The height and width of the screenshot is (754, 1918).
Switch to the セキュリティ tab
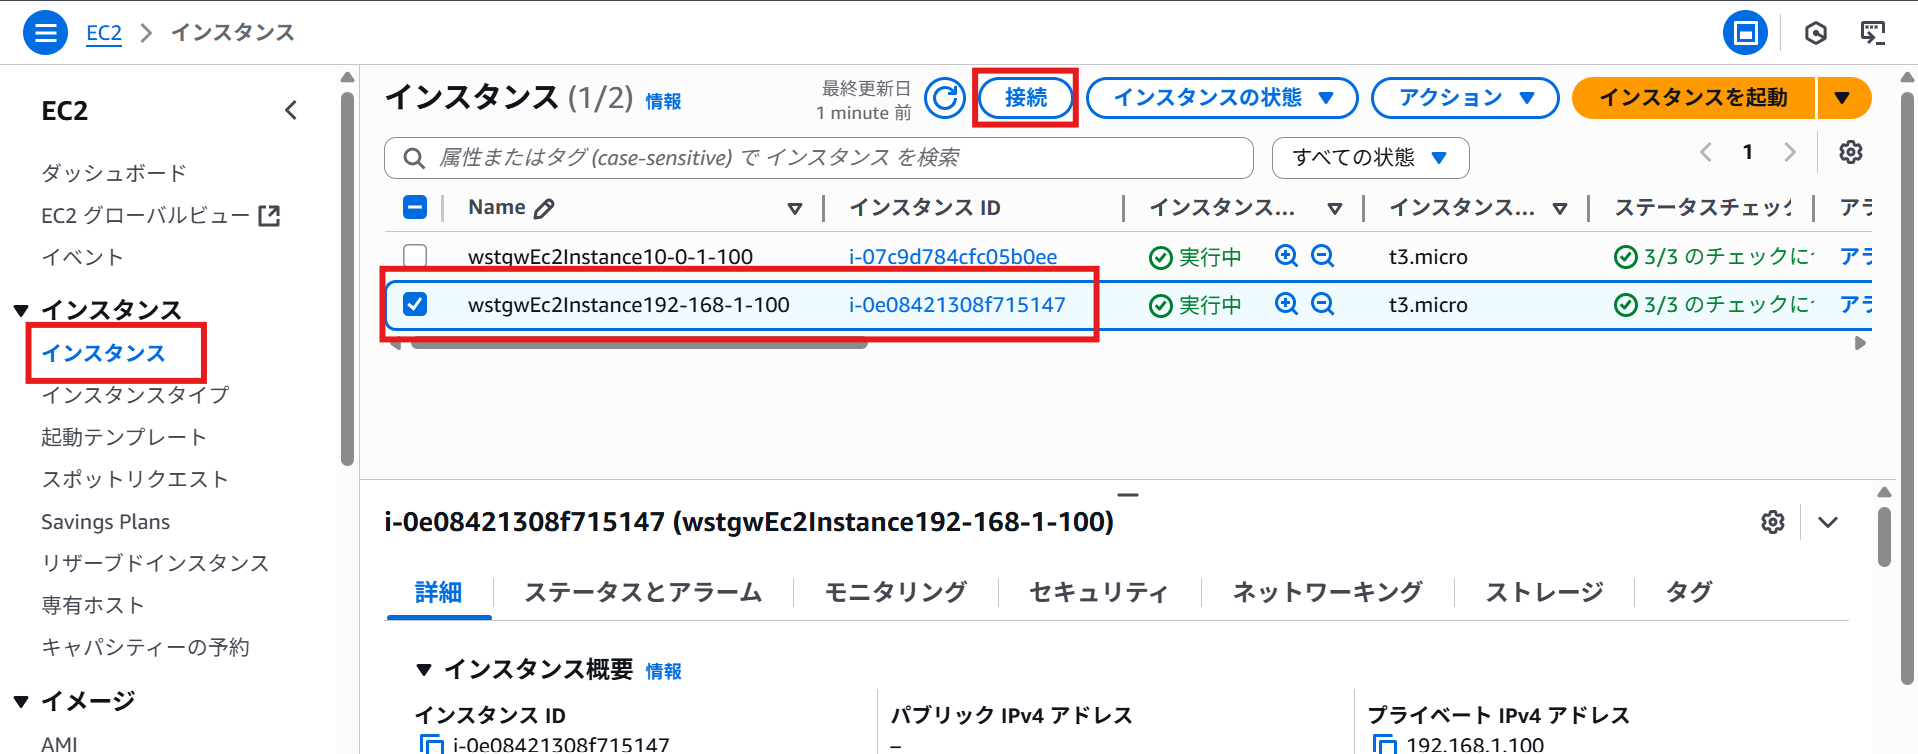coord(1099,592)
